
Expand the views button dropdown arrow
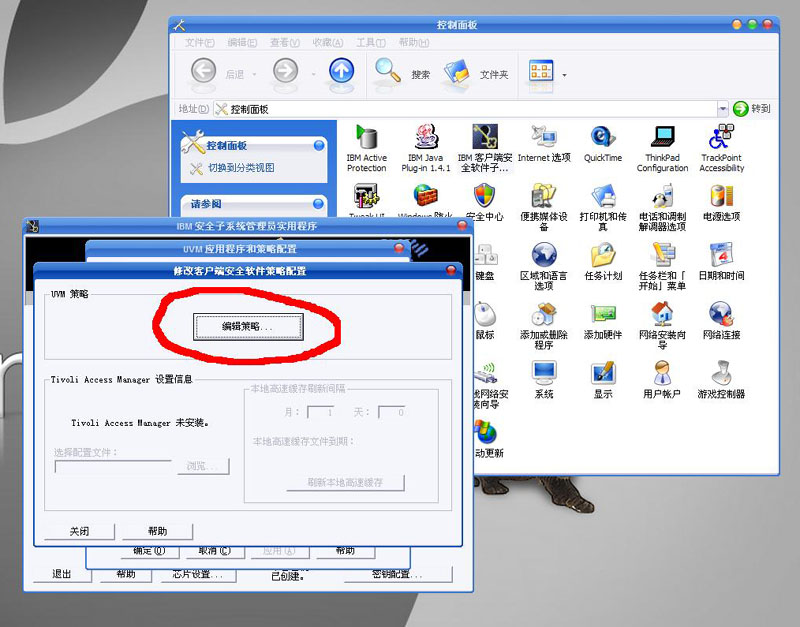coord(564,75)
